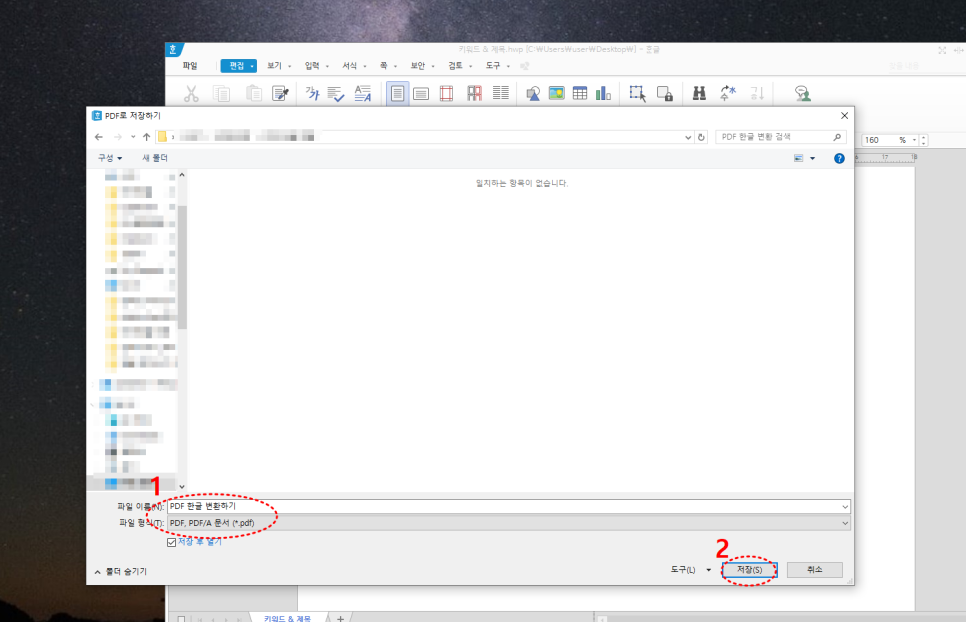This screenshot has height=622, width=966.
Task: Click the help question mark icon
Action: click(x=839, y=158)
